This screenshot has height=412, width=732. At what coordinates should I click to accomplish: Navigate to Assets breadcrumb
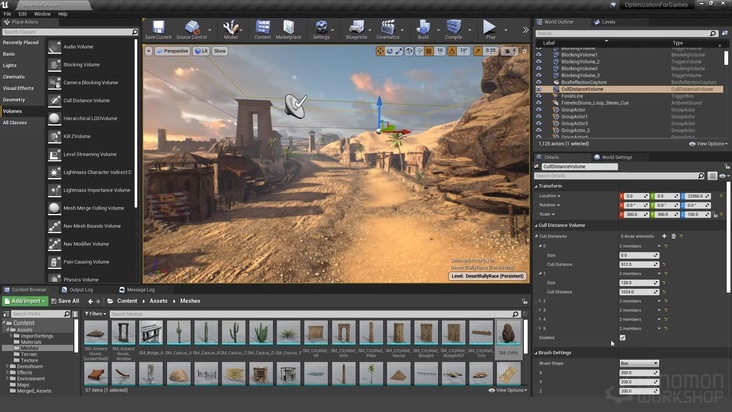pos(158,301)
